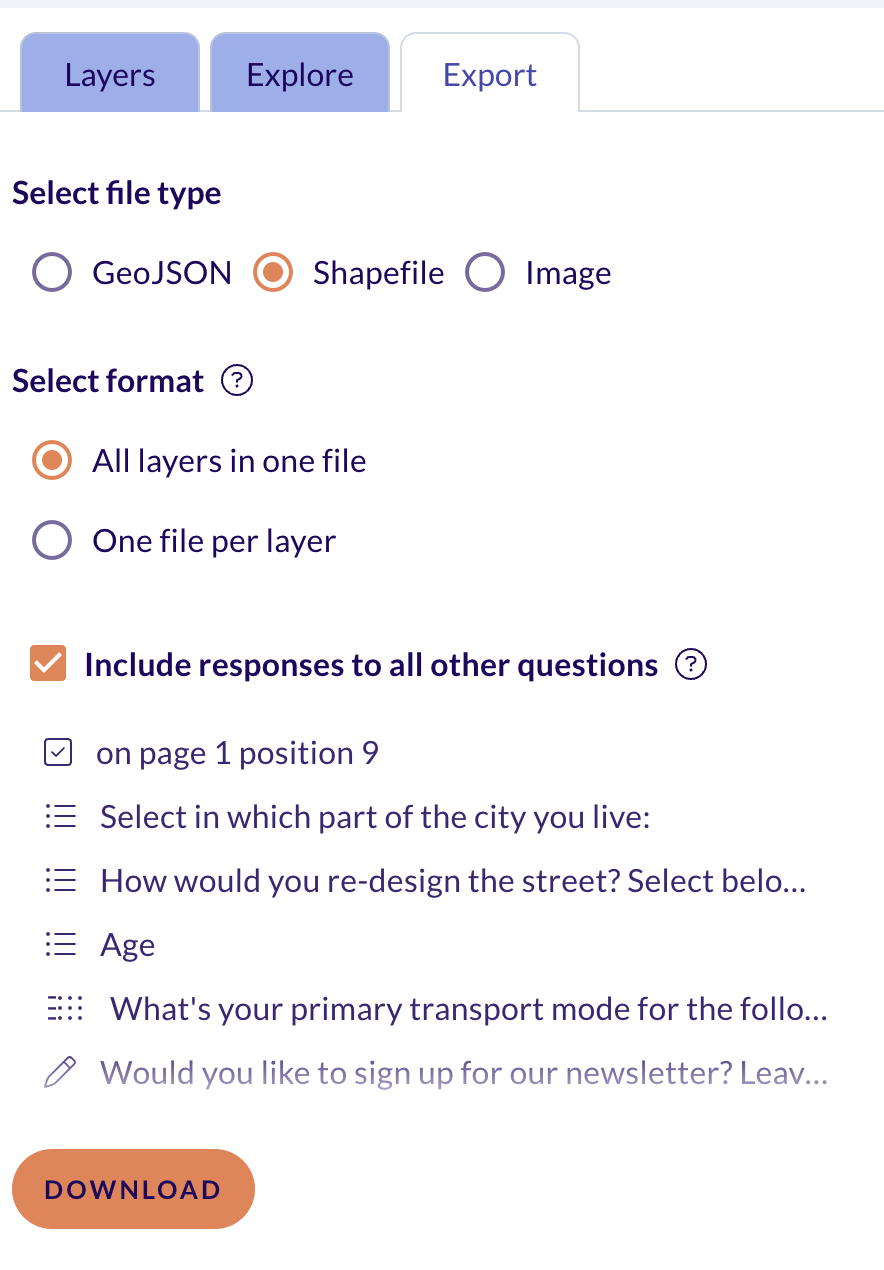Select One file per layer option
This screenshot has width=884, height=1270.
point(52,541)
